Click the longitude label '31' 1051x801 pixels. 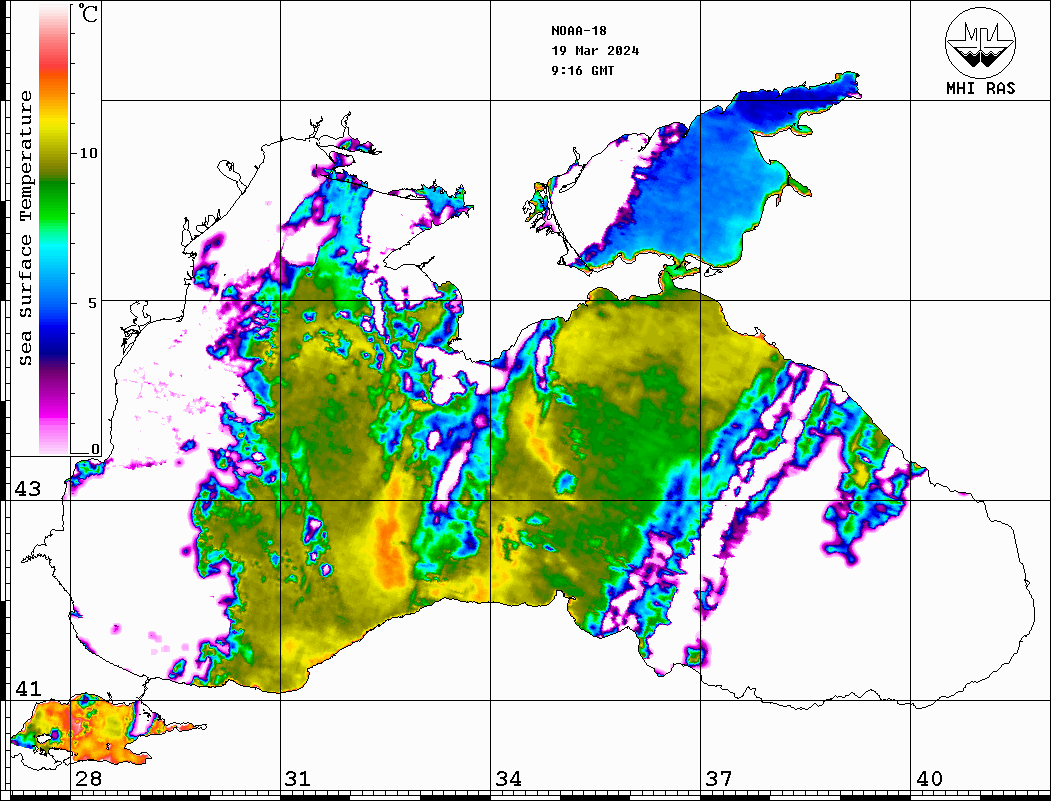298,778
